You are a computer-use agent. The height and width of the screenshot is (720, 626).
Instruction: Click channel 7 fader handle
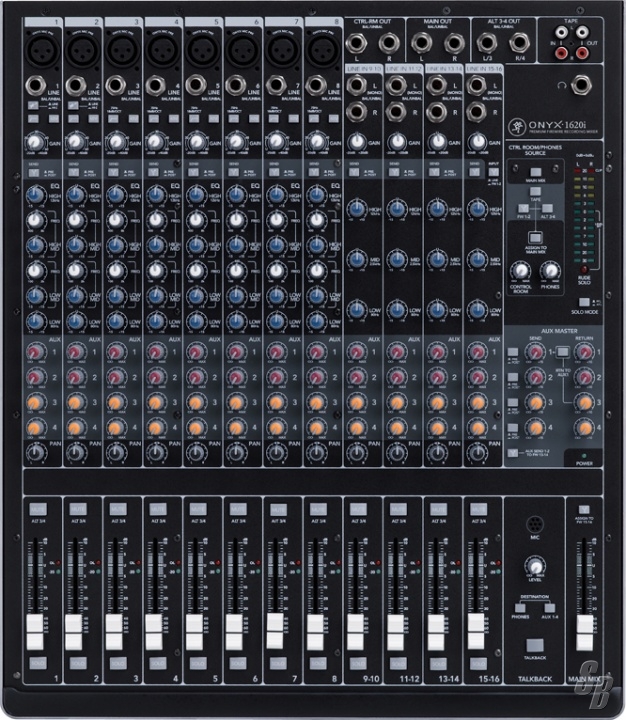click(275, 628)
